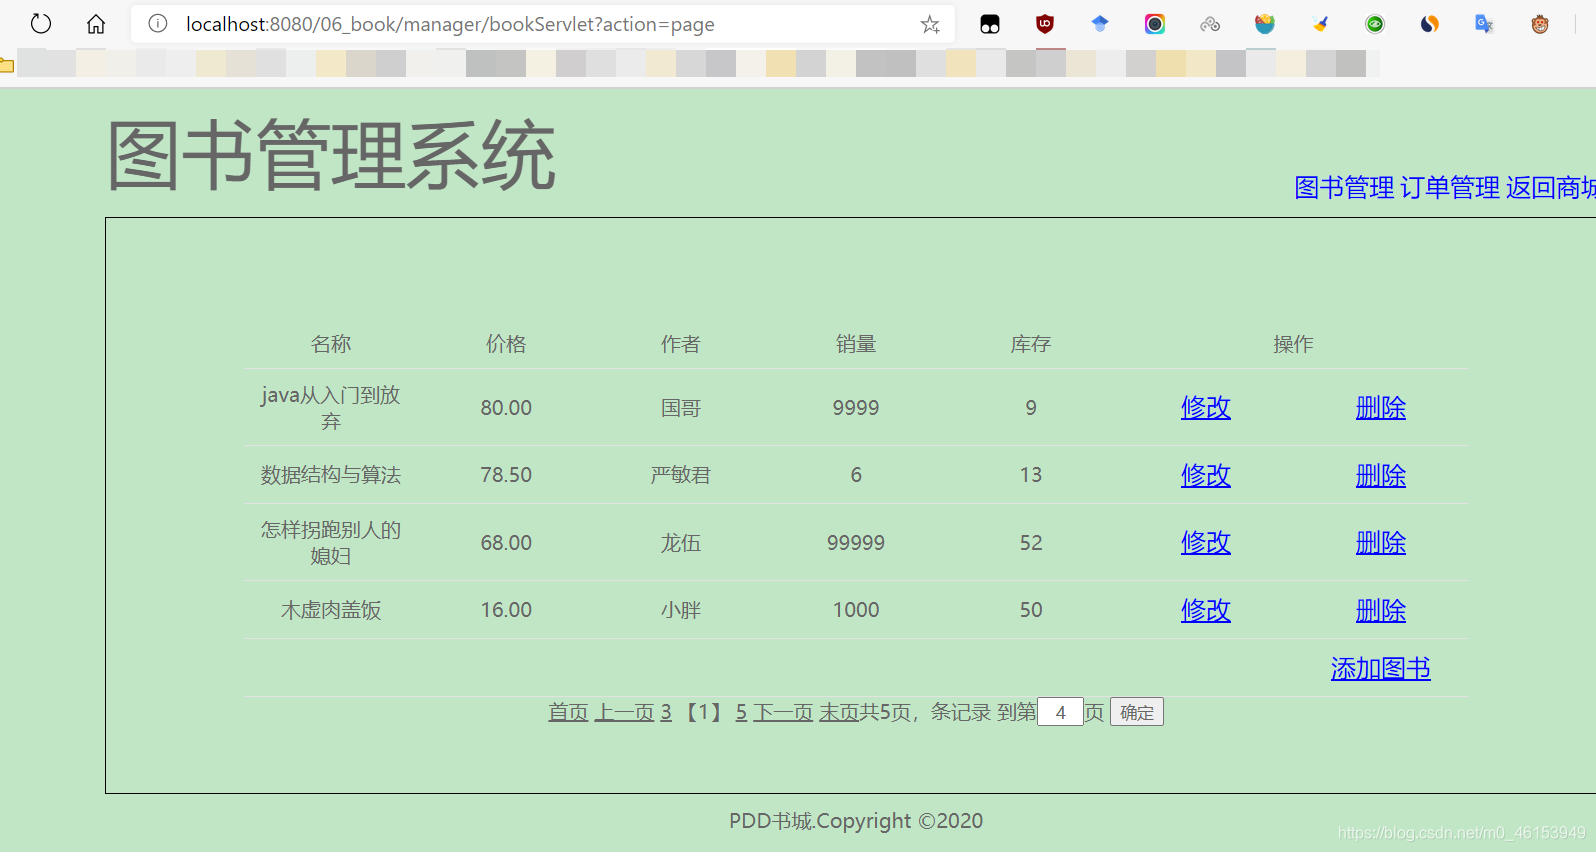This screenshot has height=852, width=1596.
Task: Click the page number input field
Action: pos(1061,712)
